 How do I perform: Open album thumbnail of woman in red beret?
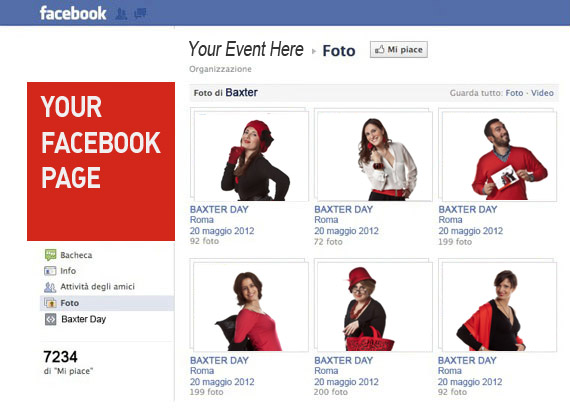tap(252, 156)
